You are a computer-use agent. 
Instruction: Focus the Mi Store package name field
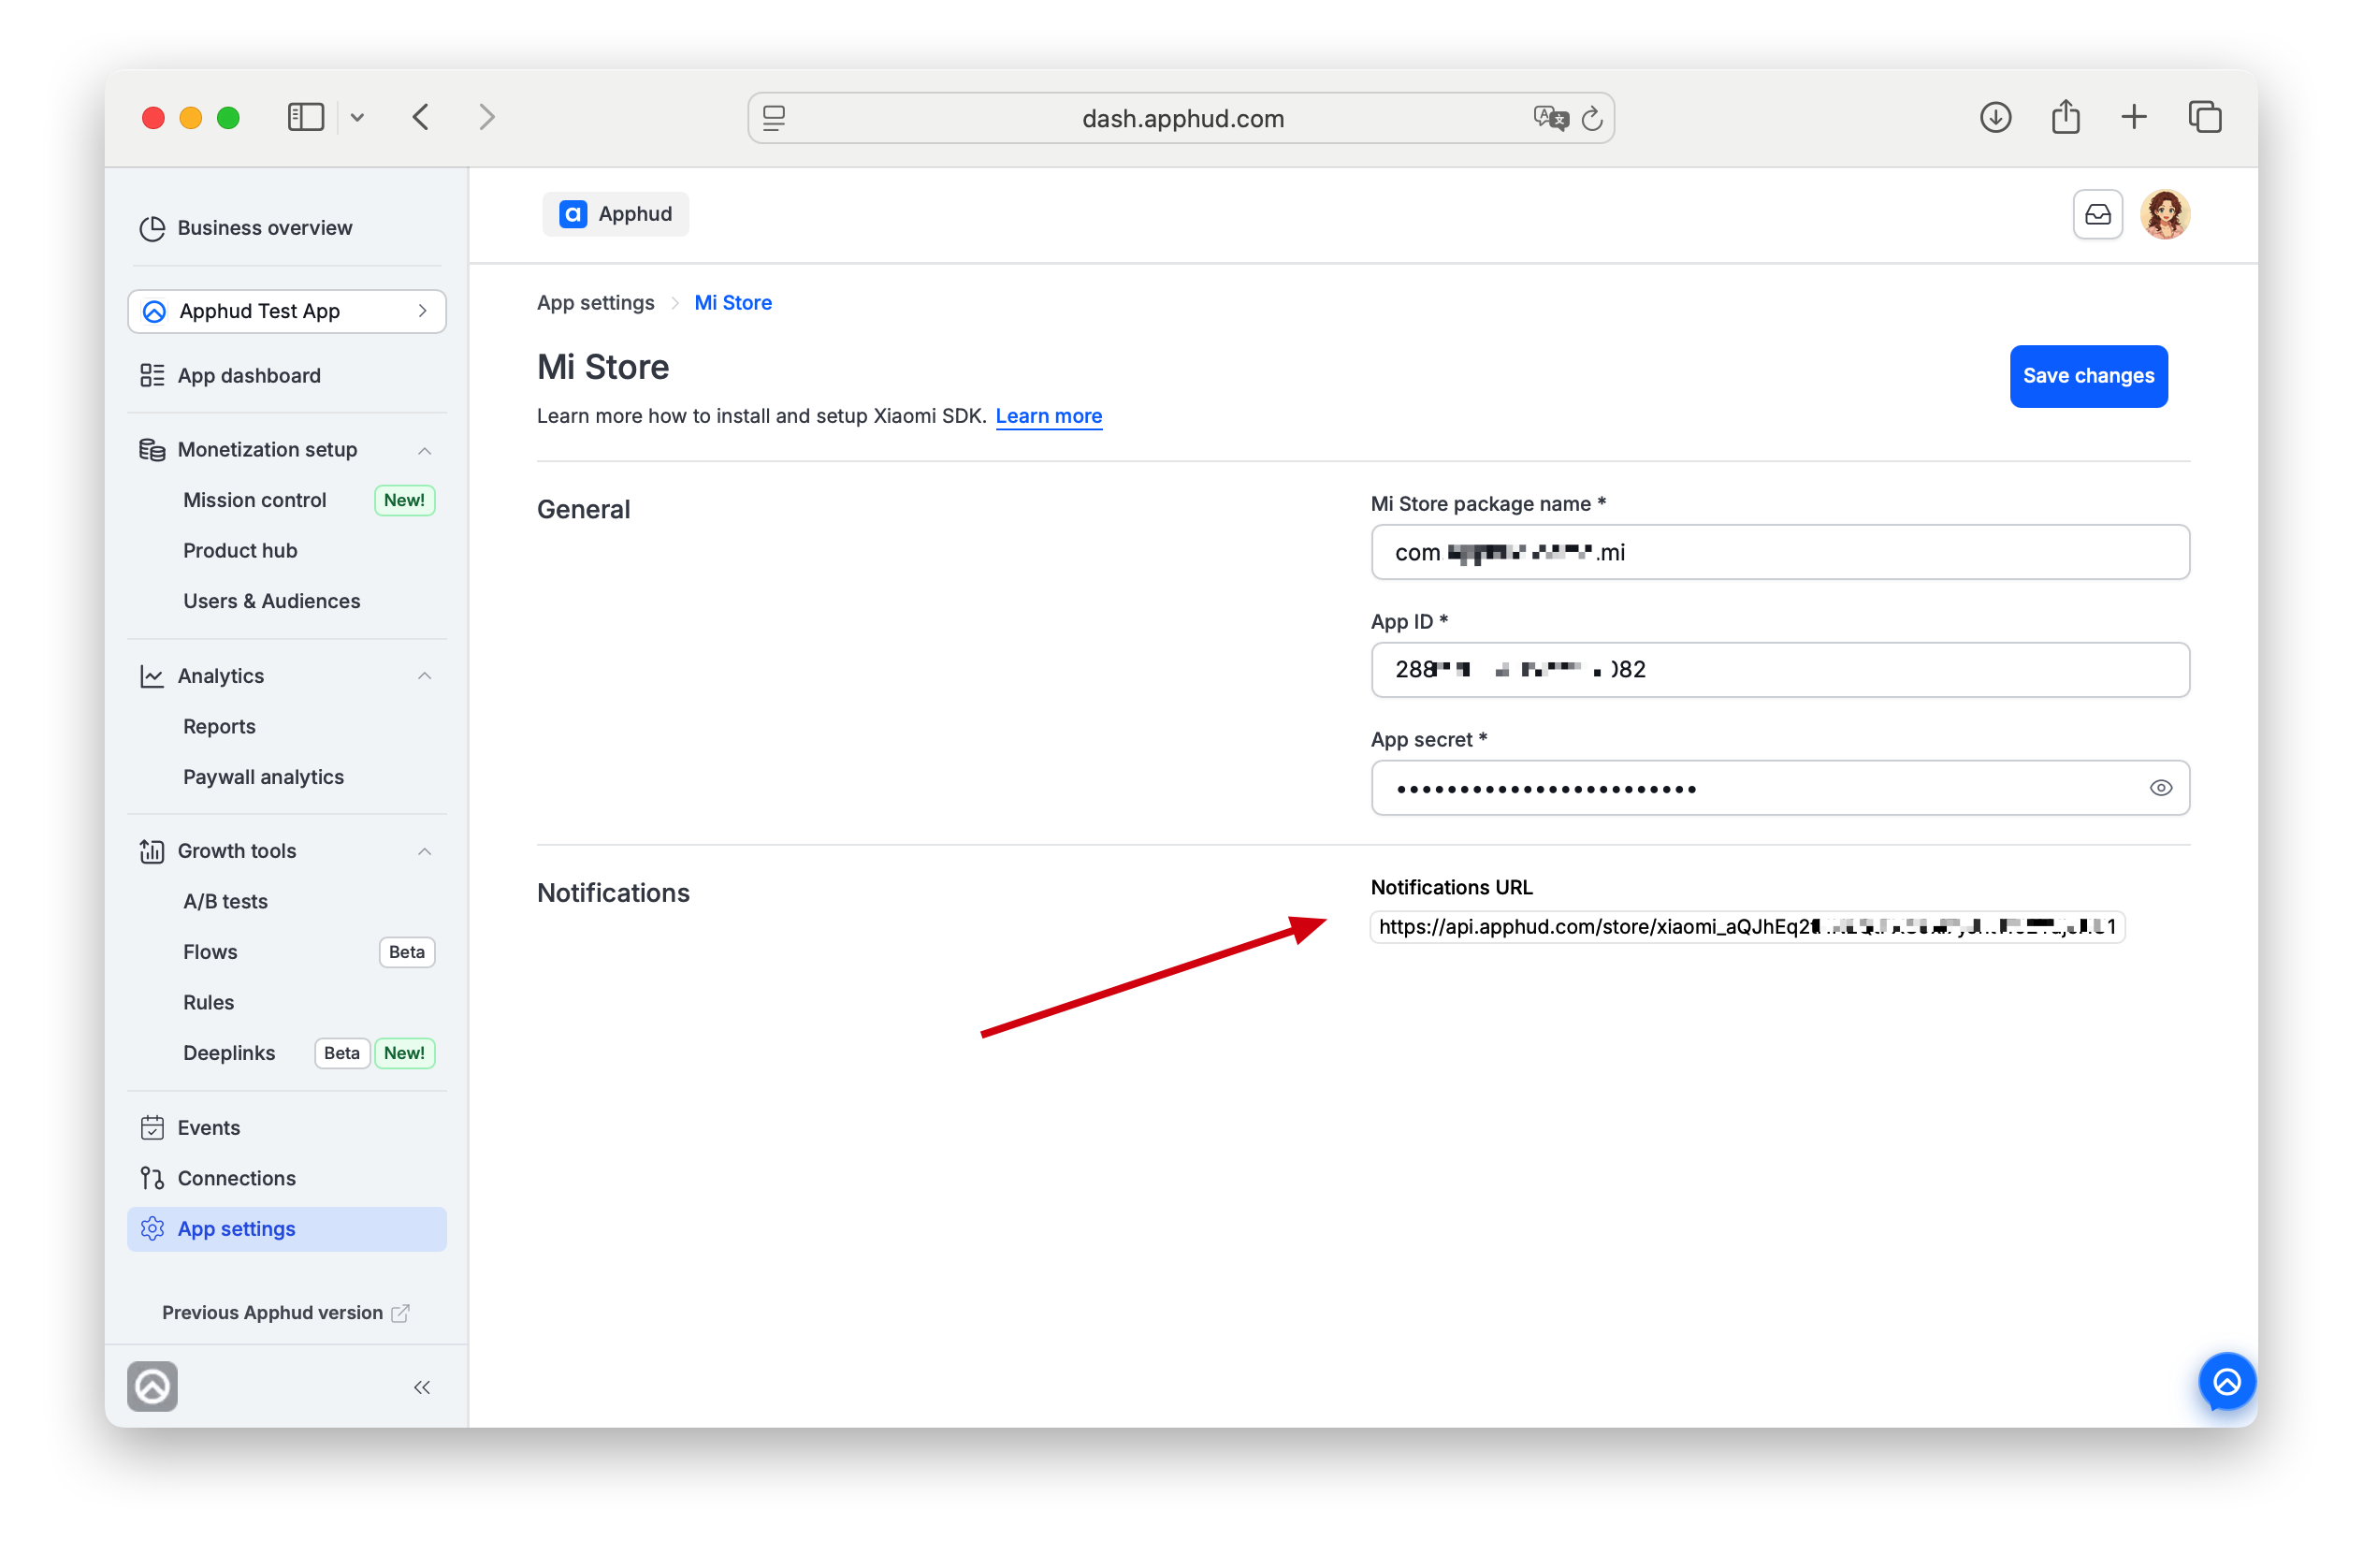tap(1780, 552)
